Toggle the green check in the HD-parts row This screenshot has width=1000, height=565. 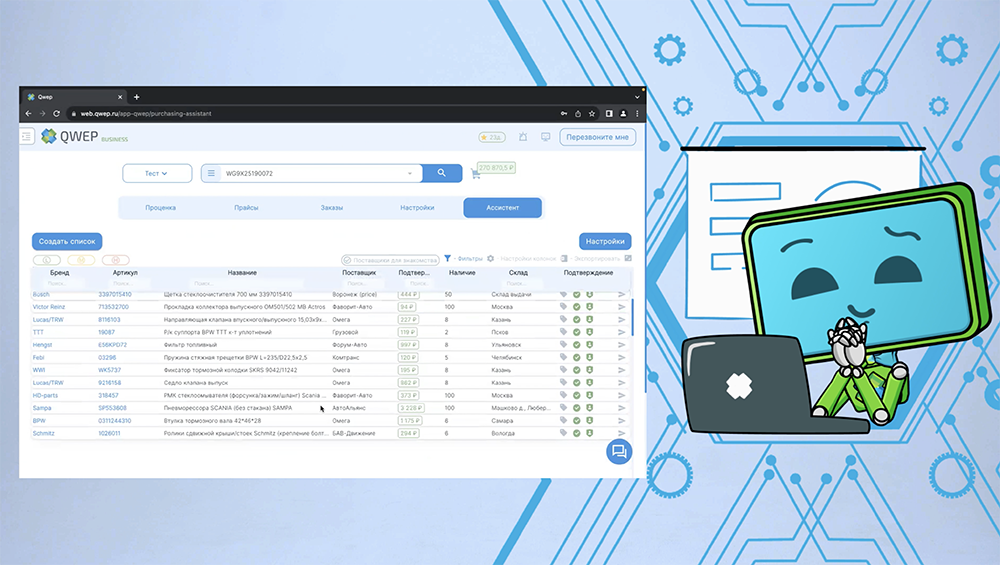click(577, 395)
